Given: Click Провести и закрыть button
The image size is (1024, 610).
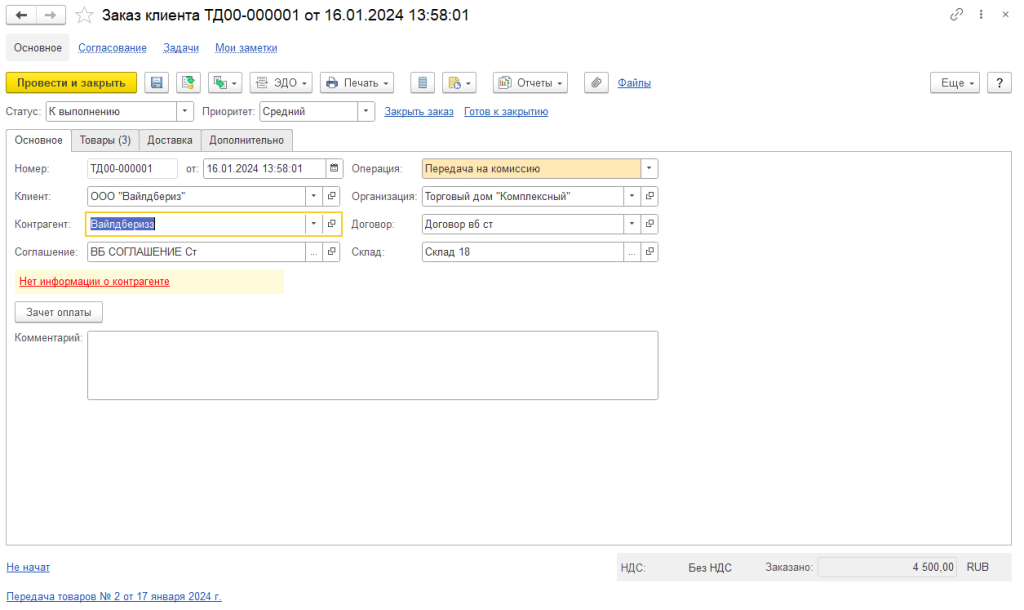Looking at the screenshot, I should pyautogui.click(x=71, y=83).
